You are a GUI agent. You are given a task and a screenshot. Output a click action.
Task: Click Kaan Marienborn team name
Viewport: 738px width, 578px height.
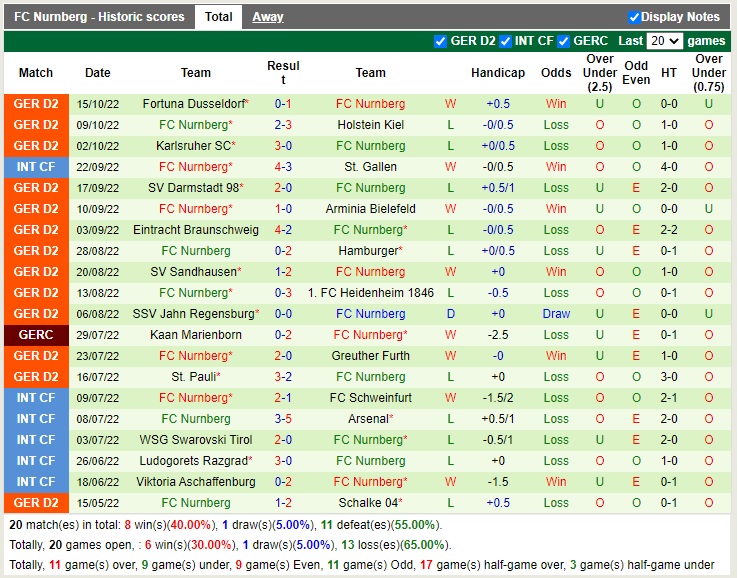click(x=196, y=335)
